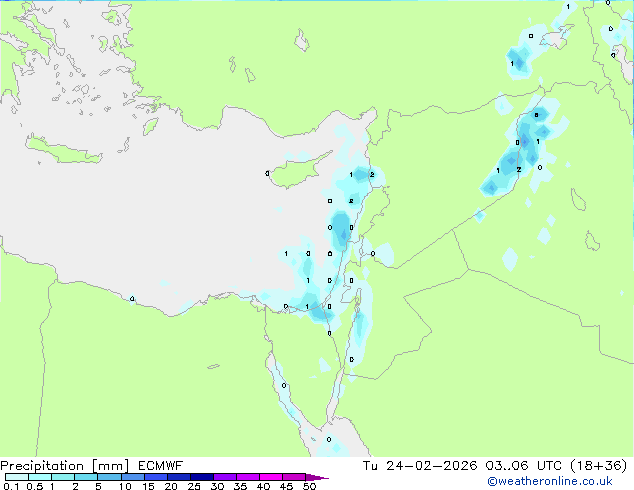Pick the 2–5 mm legend swatch

pos(86,477)
